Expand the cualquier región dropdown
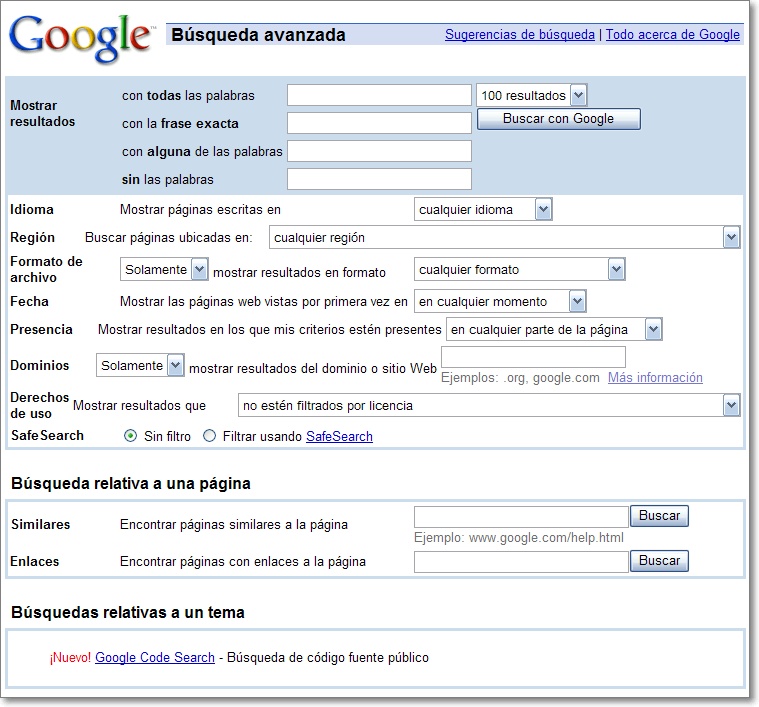The height and width of the screenshot is (707, 759). [x=504, y=238]
